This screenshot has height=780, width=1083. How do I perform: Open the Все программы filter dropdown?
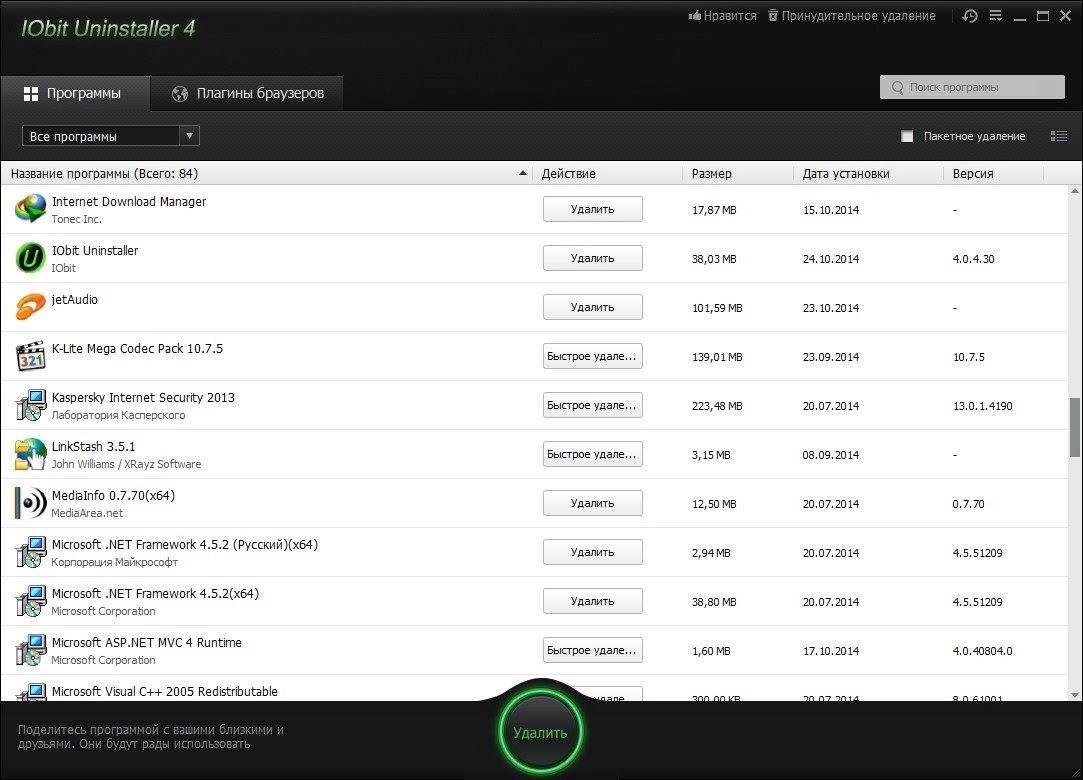tap(111, 136)
